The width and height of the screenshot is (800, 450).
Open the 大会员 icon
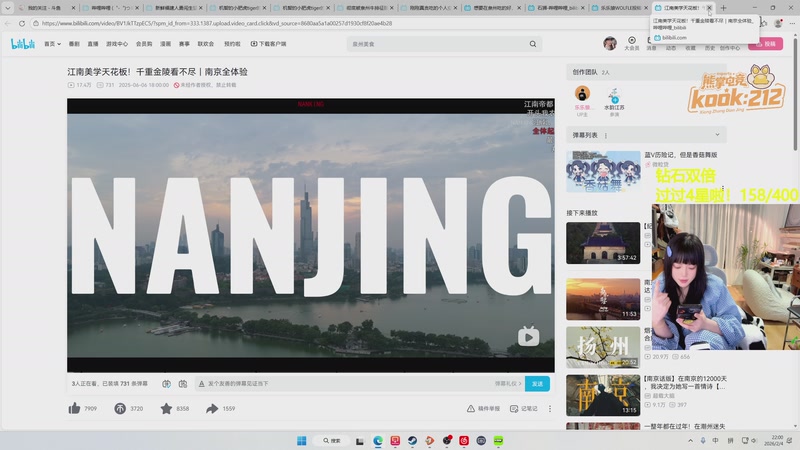632,43
